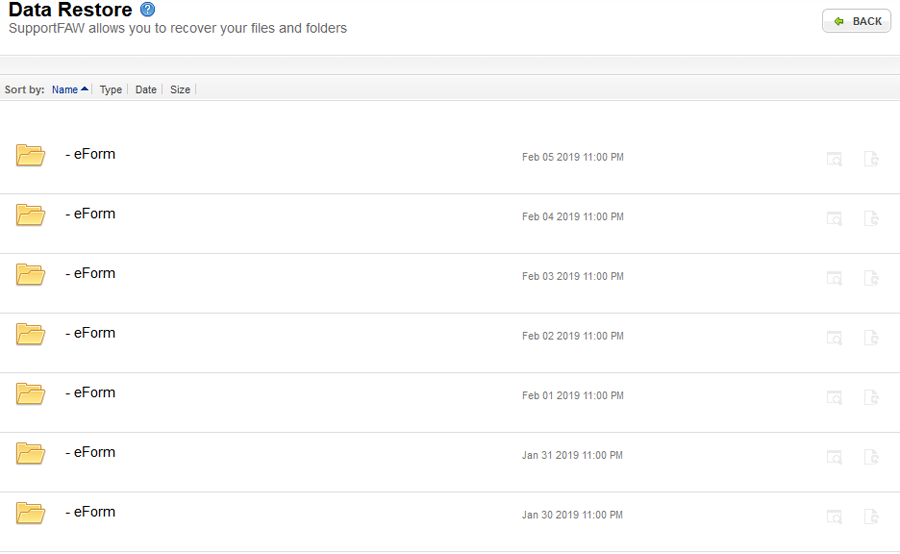Click the restore file icon for Jan 31 2019

point(871,457)
